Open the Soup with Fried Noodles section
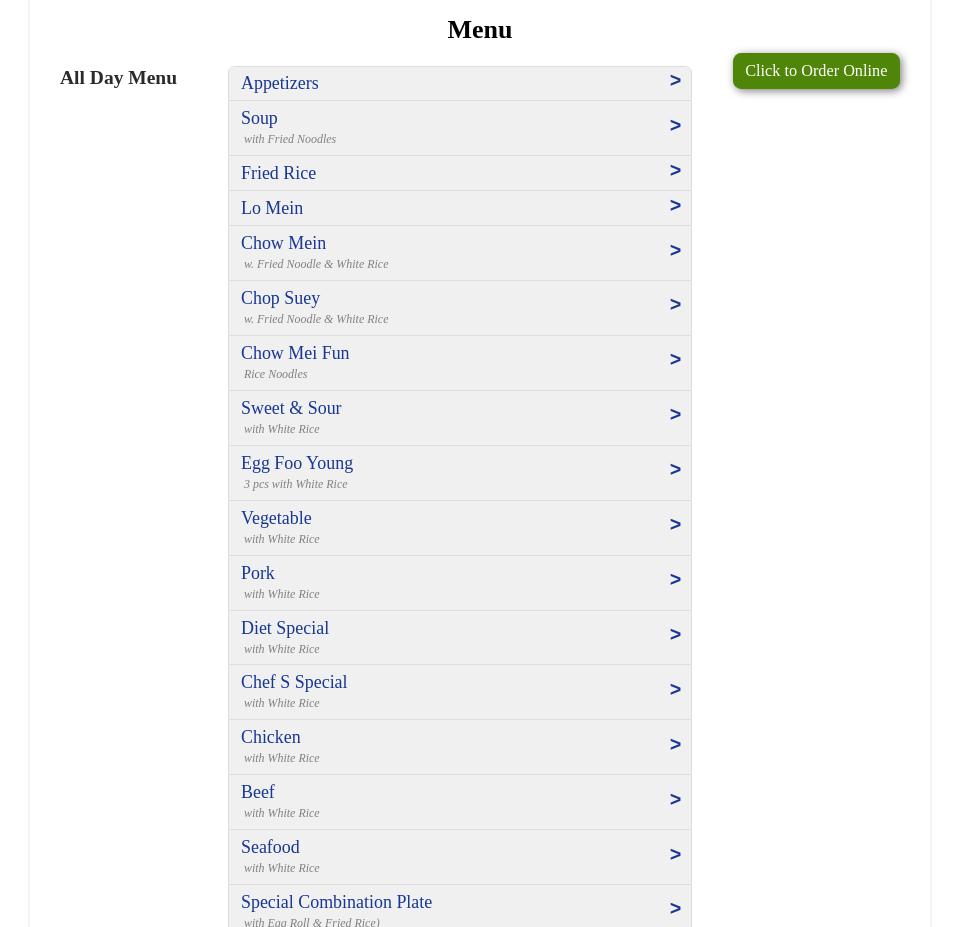This screenshot has width=960, height=927. coord(260,119)
